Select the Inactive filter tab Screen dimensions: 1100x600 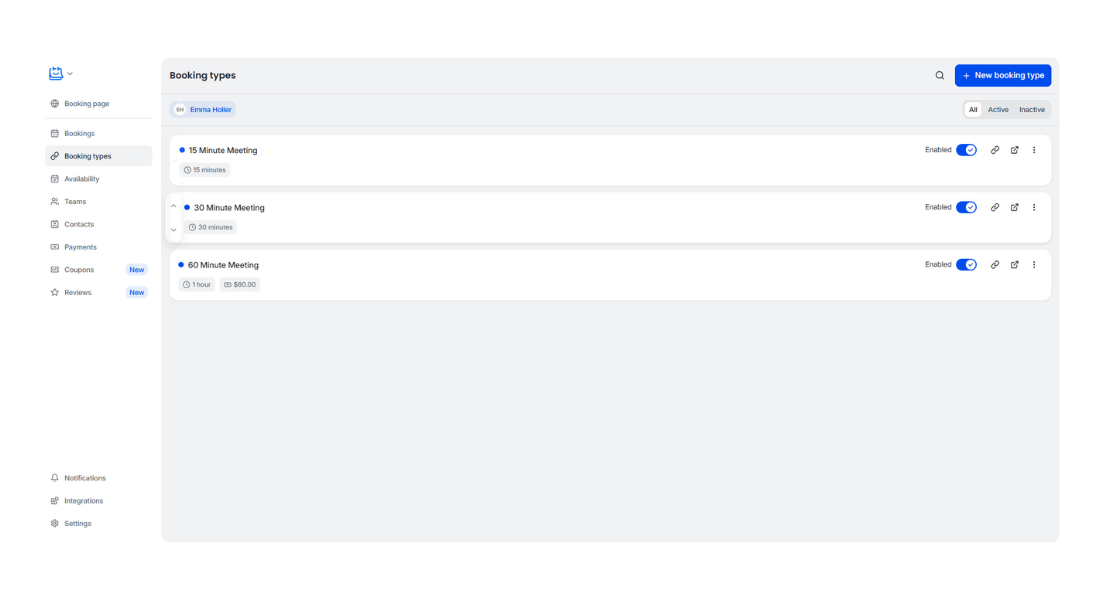click(x=1032, y=109)
